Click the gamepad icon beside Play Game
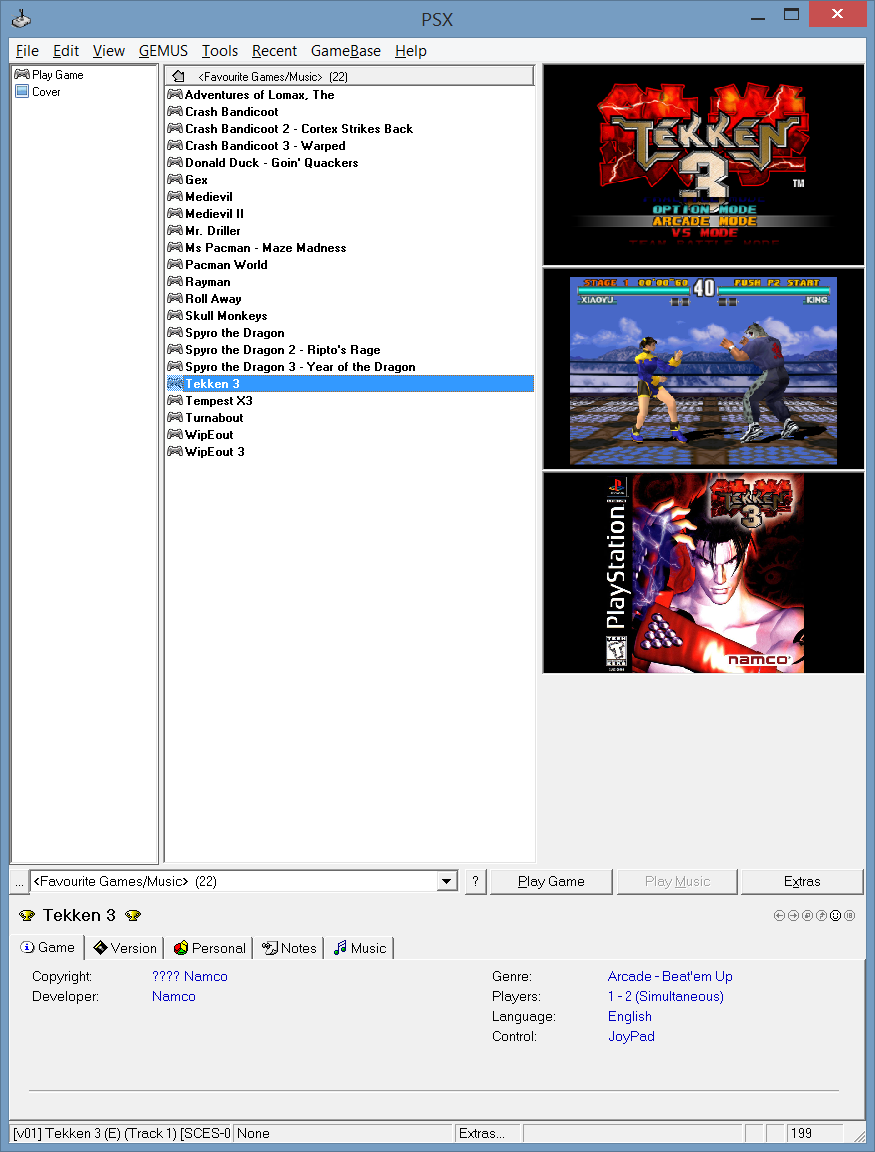Screen dimensions: 875x1152 (22, 74)
